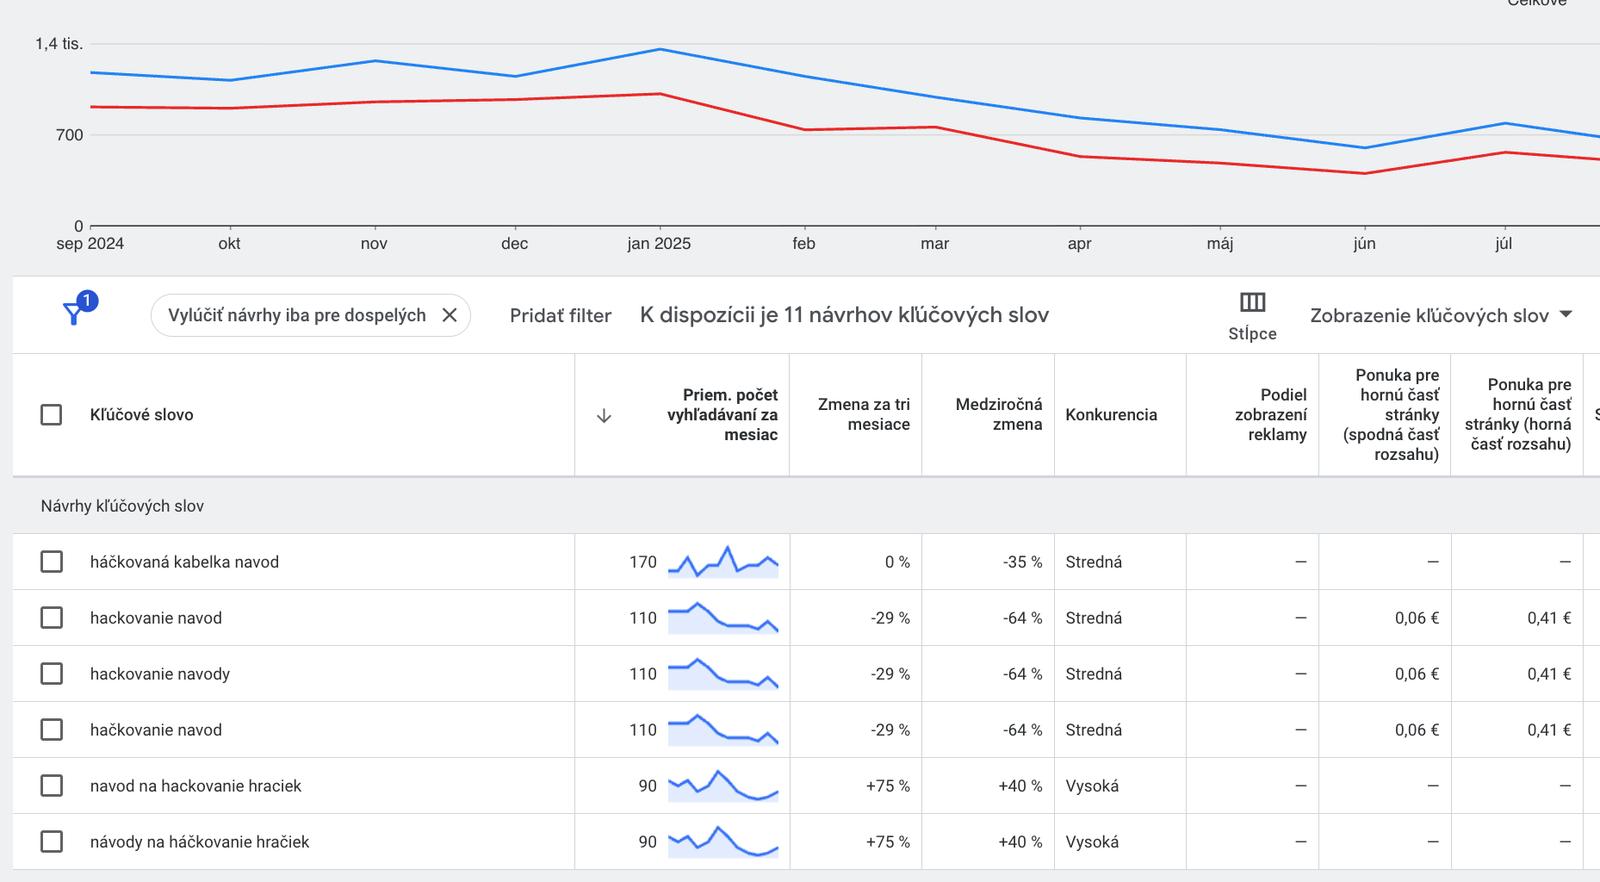Toggle the select-all keywords header checkbox
Screen dimensions: 1600x882
click(51, 415)
